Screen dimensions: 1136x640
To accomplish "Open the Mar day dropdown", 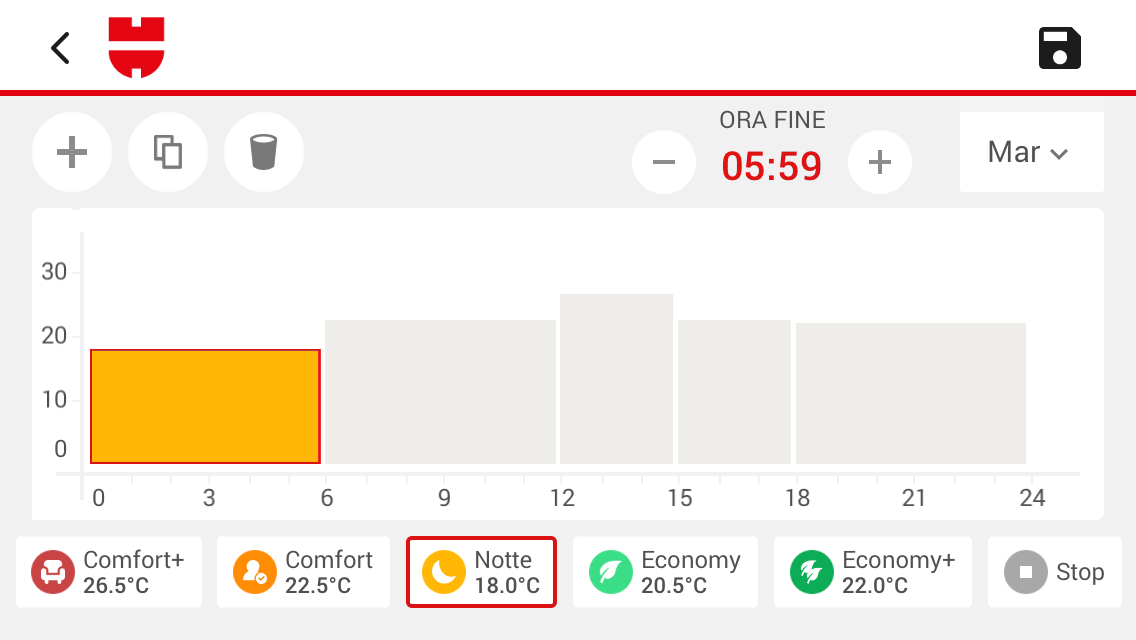I will point(1032,152).
